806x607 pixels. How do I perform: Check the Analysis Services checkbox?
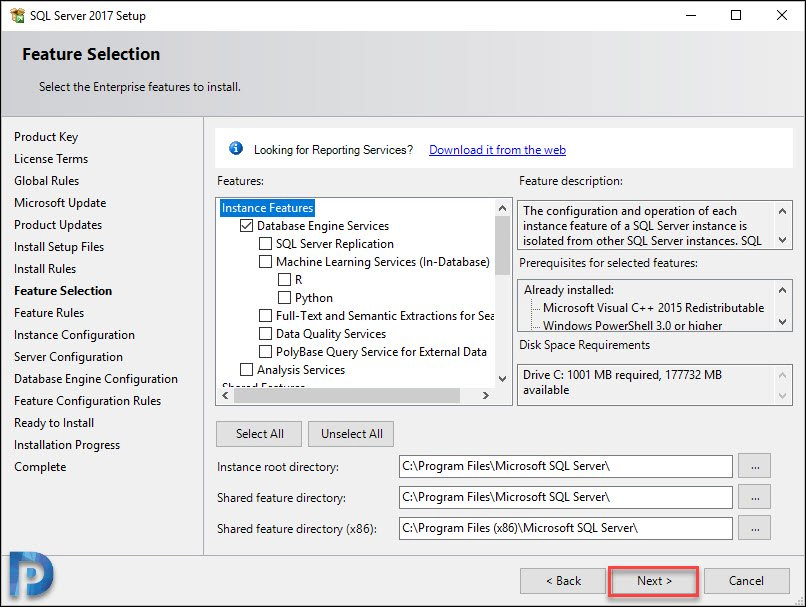pyautogui.click(x=247, y=370)
